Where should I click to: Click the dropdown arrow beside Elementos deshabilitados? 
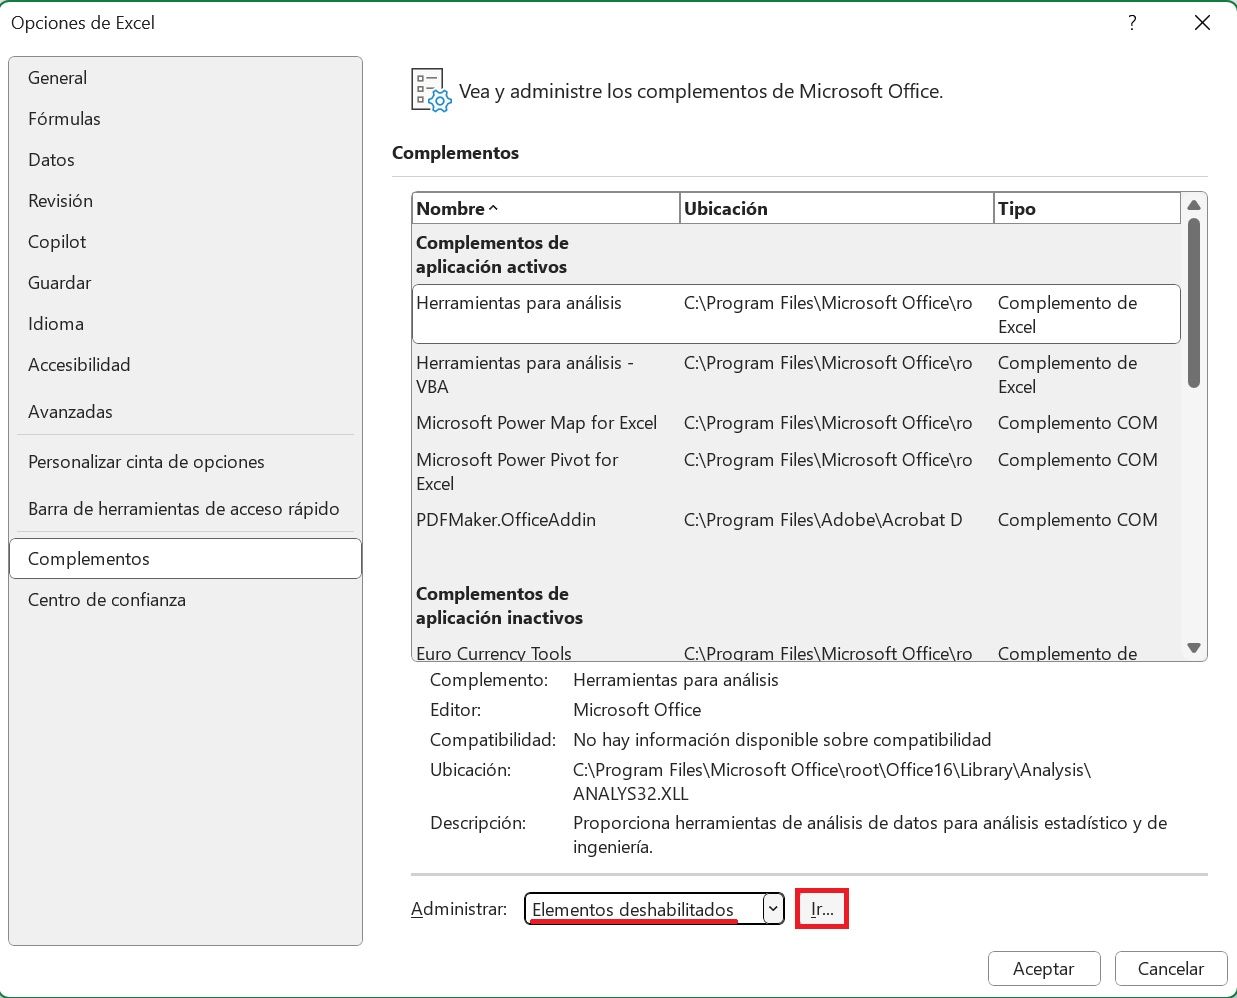[773, 909]
